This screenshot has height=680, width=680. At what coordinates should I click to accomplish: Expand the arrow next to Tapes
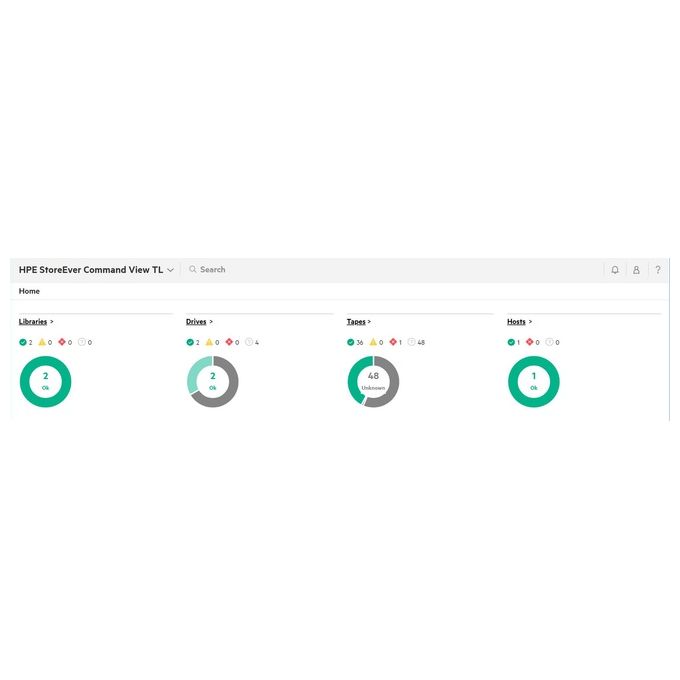[369, 322]
